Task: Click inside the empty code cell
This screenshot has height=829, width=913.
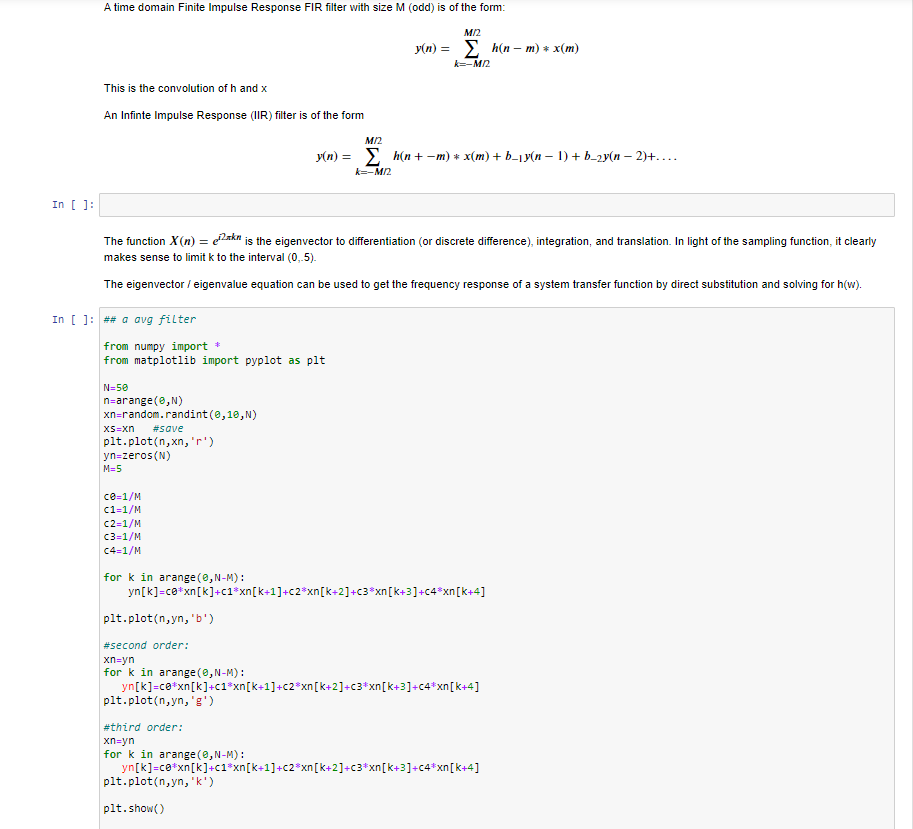Action: [490, 204]
